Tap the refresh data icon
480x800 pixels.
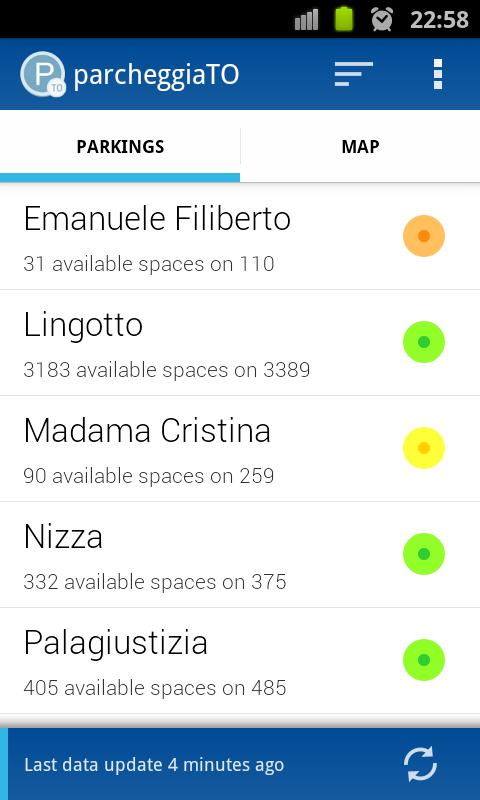(420, 764)
